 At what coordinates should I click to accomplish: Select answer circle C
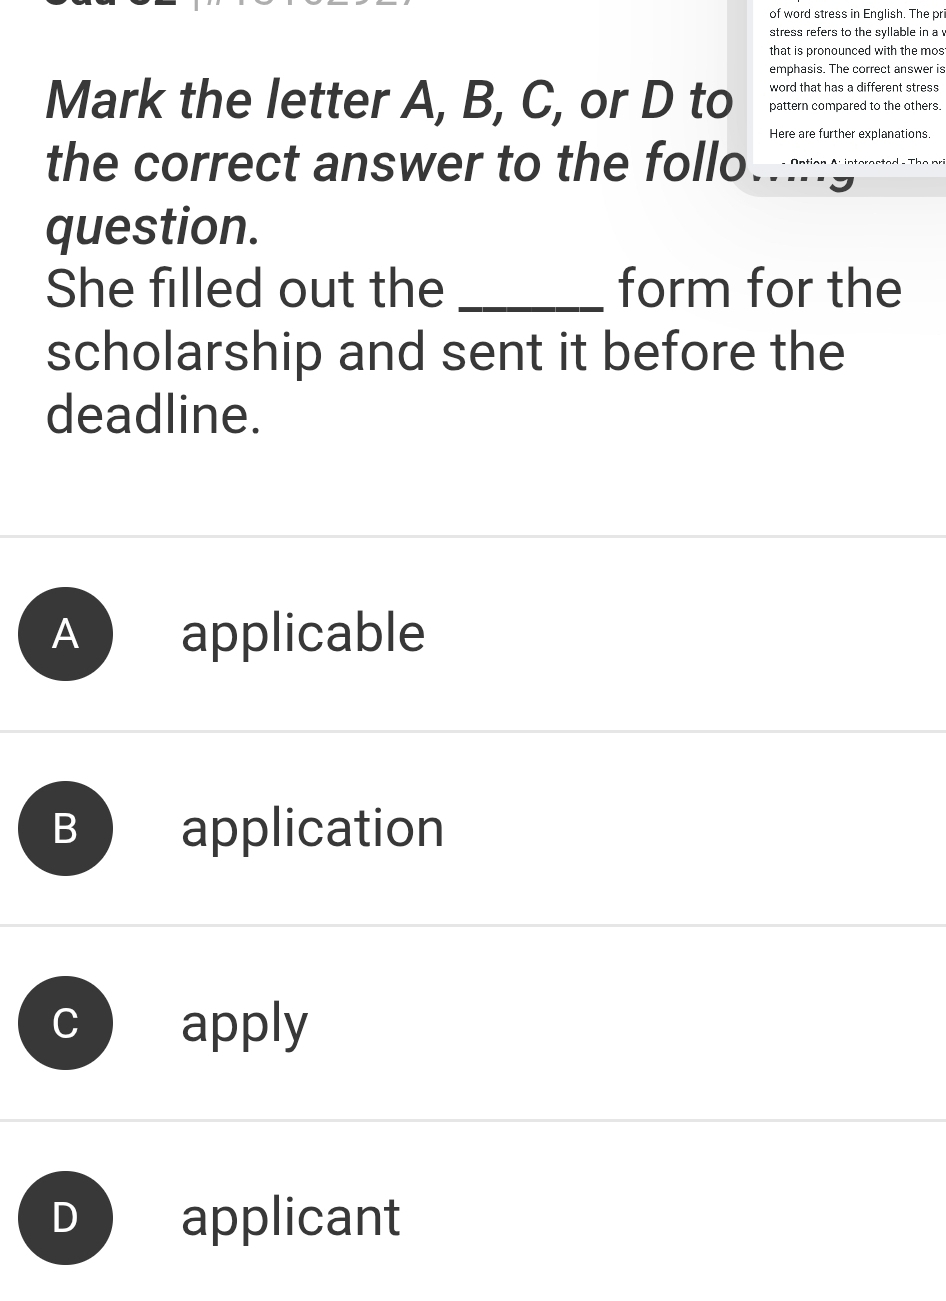(65, 1023)
